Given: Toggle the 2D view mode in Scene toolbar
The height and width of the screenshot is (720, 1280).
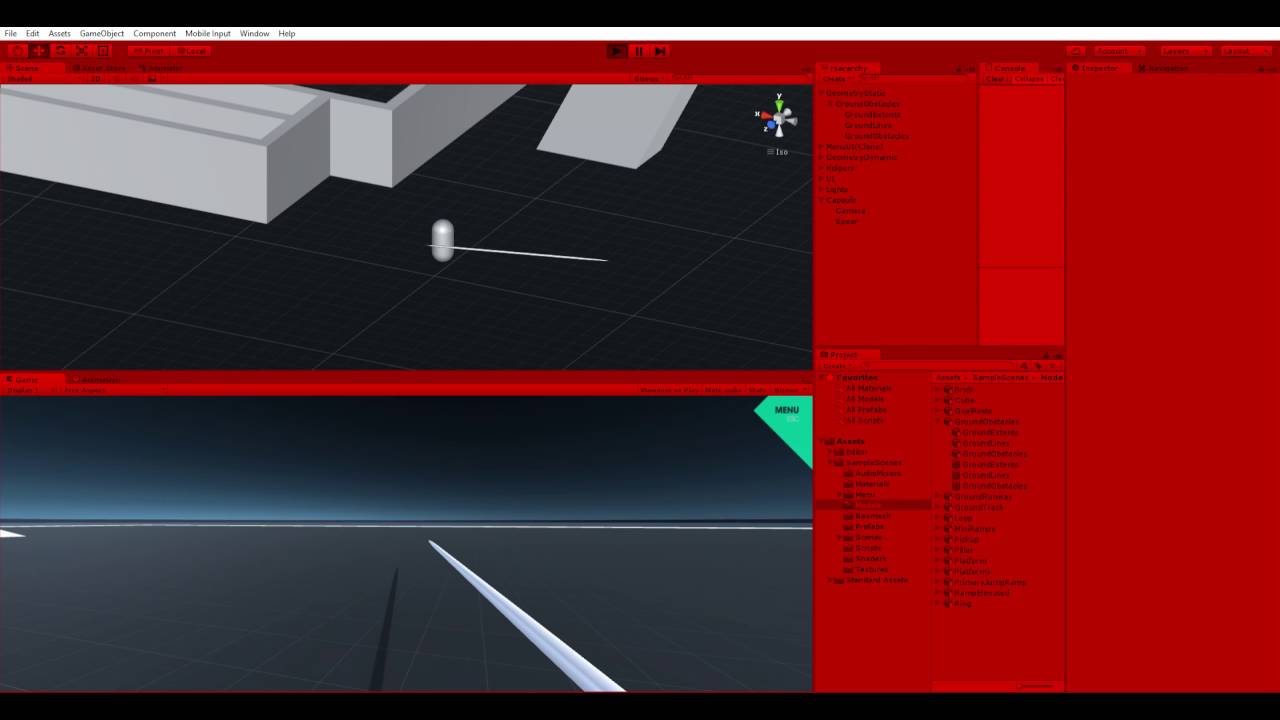Looking at the screenshot, I should 96,79.
